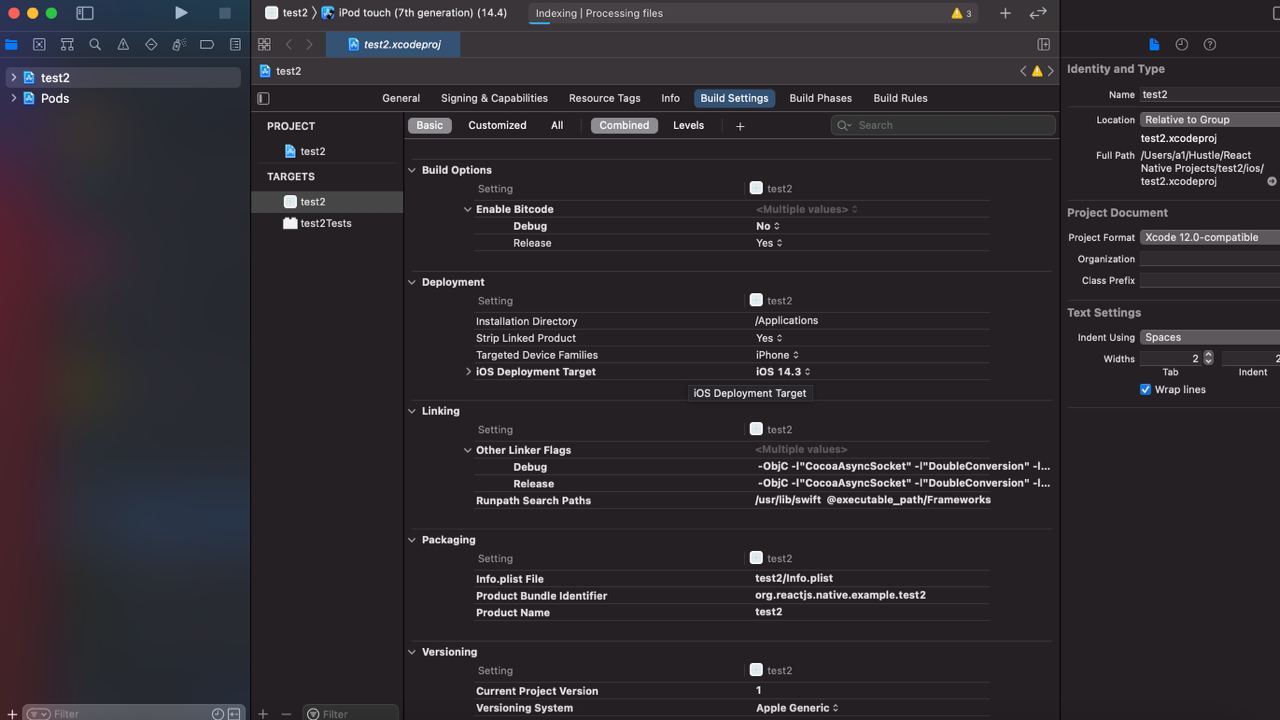Jump to previous issue arrow

click(x=1023, y=71)
